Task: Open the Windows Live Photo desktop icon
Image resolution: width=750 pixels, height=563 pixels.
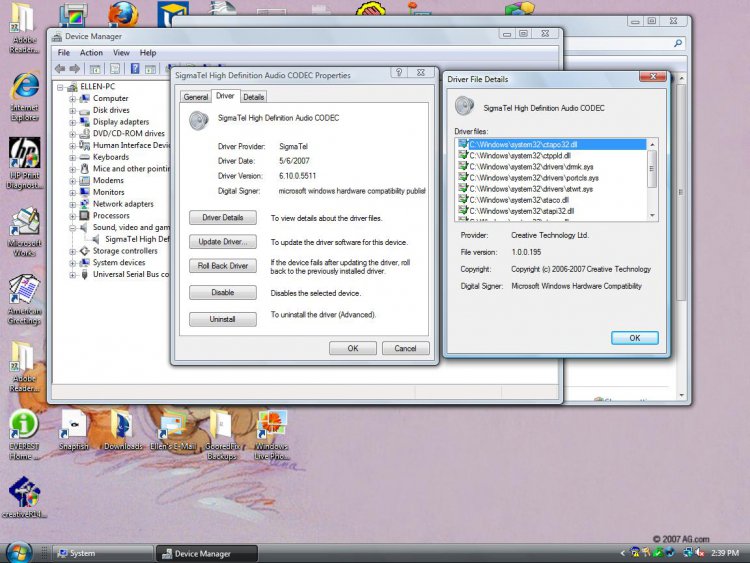Action: coord(271,435)
